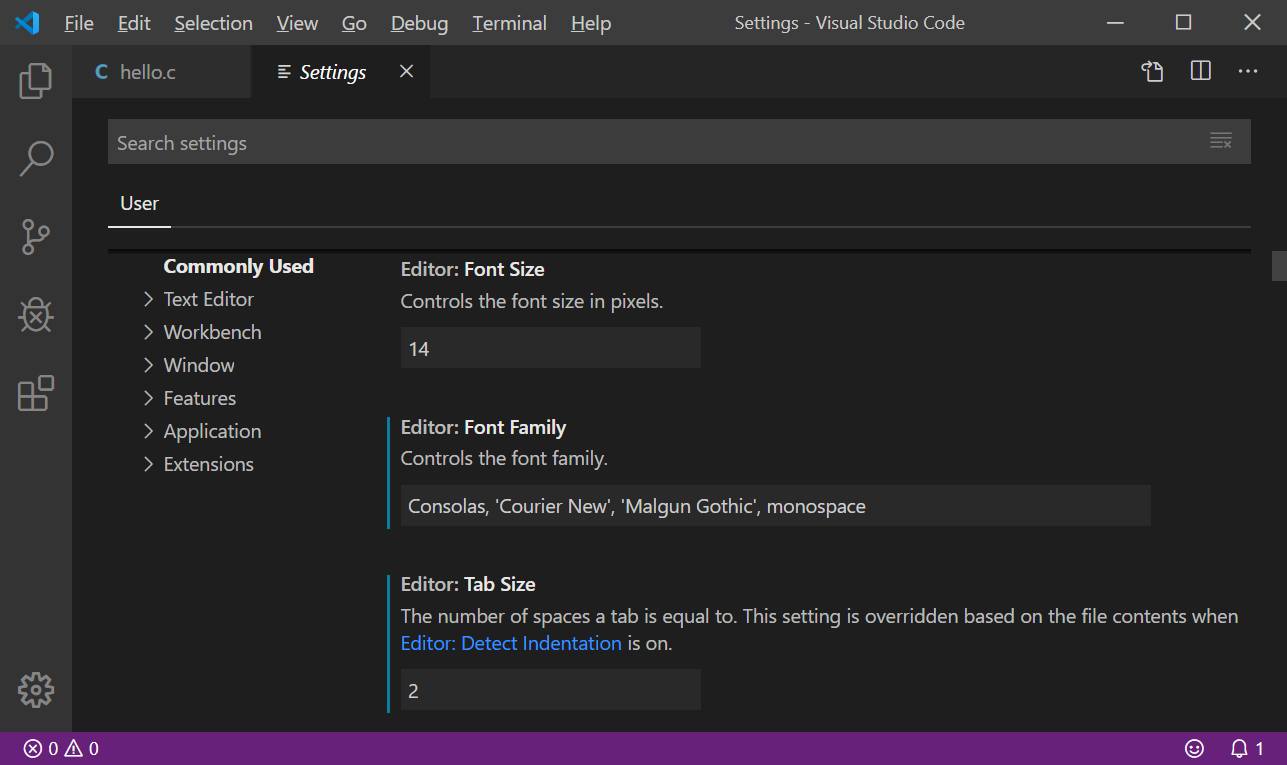Split the editor to the right
The image size is (1287, 765).
coord(1201,71)
